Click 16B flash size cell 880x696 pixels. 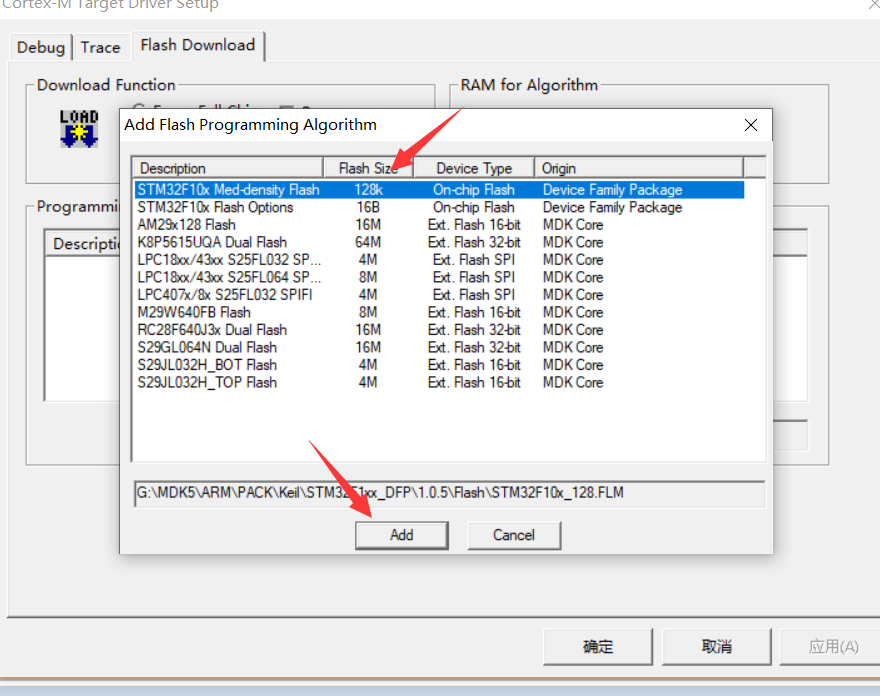[368, 207]
